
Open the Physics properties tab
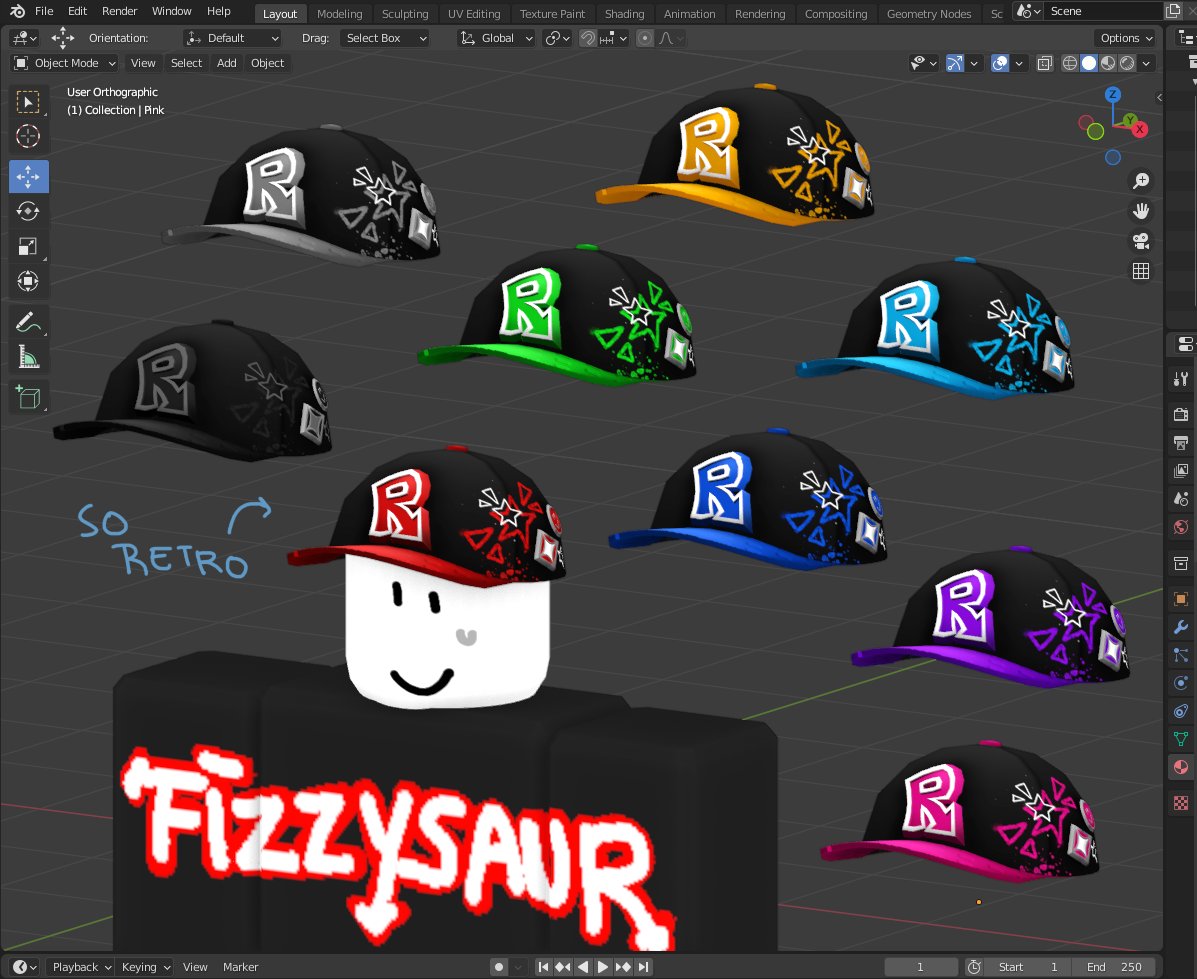[x=1181, y=683]
